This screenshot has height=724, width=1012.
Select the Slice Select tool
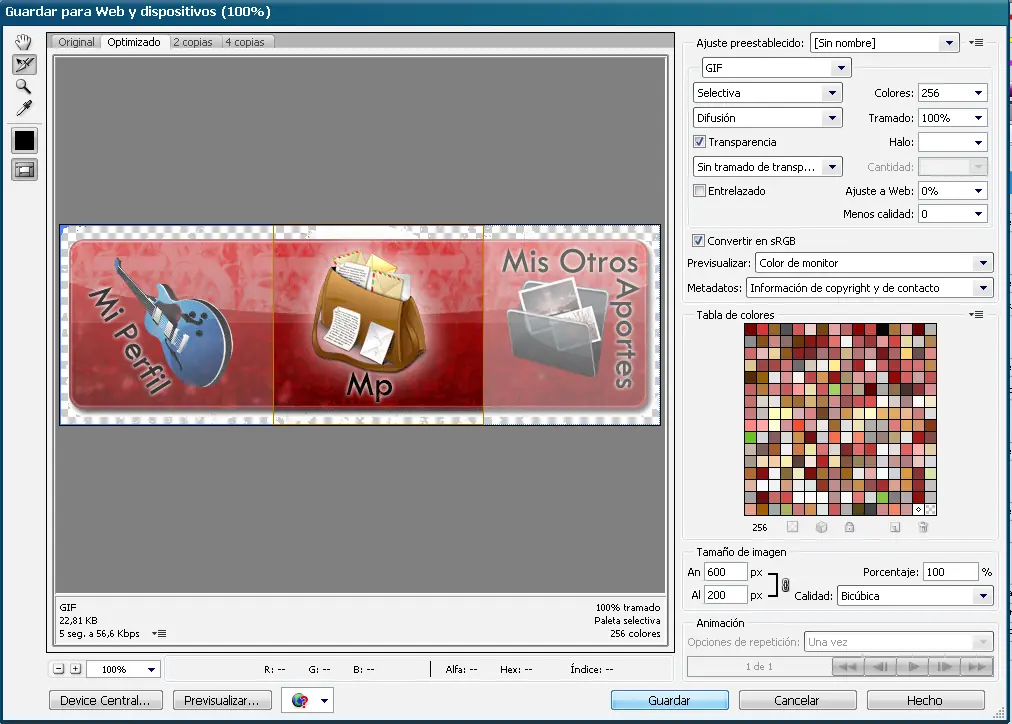(24, 64)
